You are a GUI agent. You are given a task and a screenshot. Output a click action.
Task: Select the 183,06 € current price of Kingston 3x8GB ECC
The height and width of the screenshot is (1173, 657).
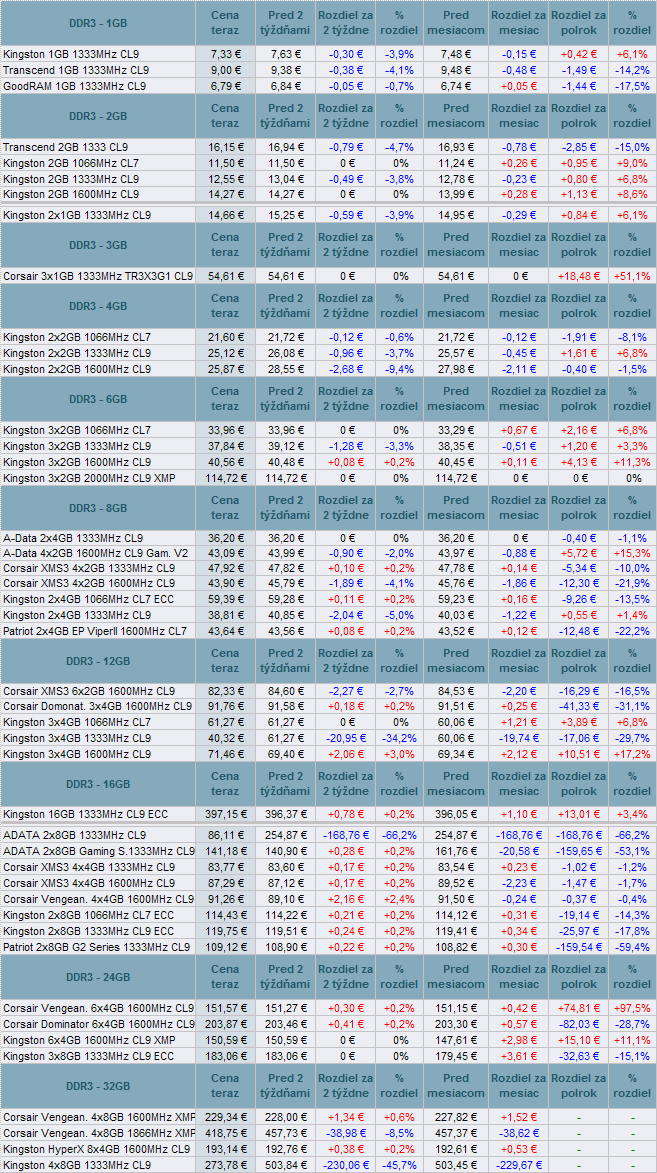click(x=225, y=1056)
